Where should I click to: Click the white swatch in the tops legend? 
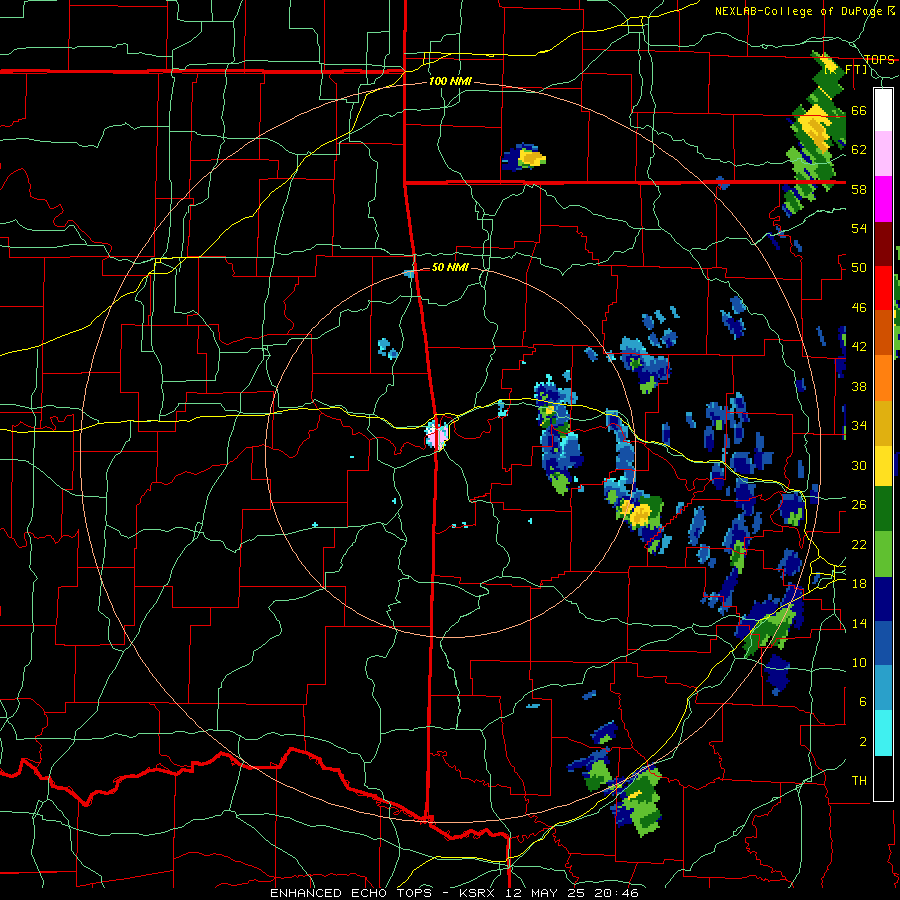pyautogui.click(x=883, y=110)
